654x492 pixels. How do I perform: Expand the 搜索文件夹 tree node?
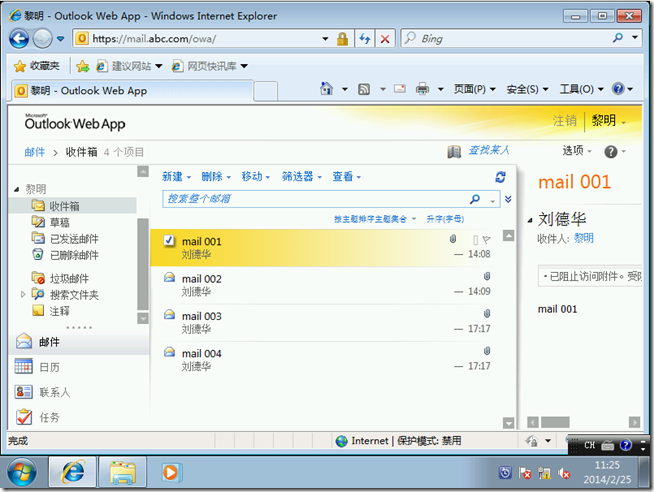click(x=23, y=294)
